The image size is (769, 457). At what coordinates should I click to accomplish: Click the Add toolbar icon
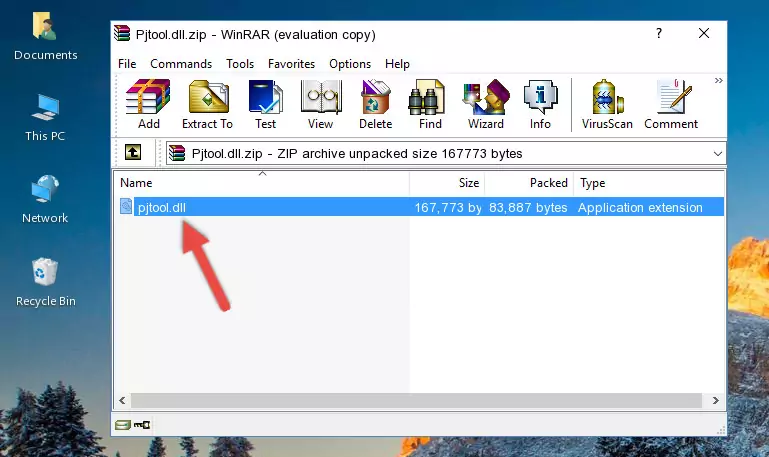tap(148, 104)
